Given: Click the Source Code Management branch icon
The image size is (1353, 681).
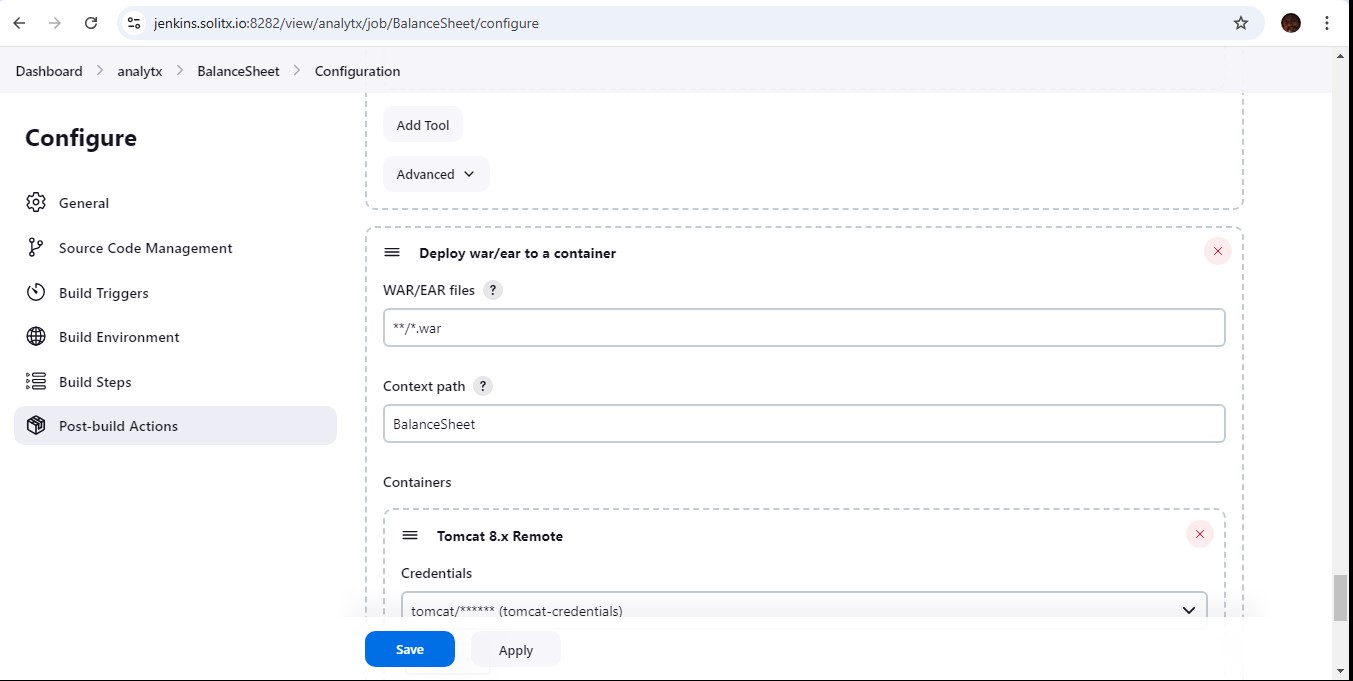Looking at the screenshot, I should click(36, 248).
